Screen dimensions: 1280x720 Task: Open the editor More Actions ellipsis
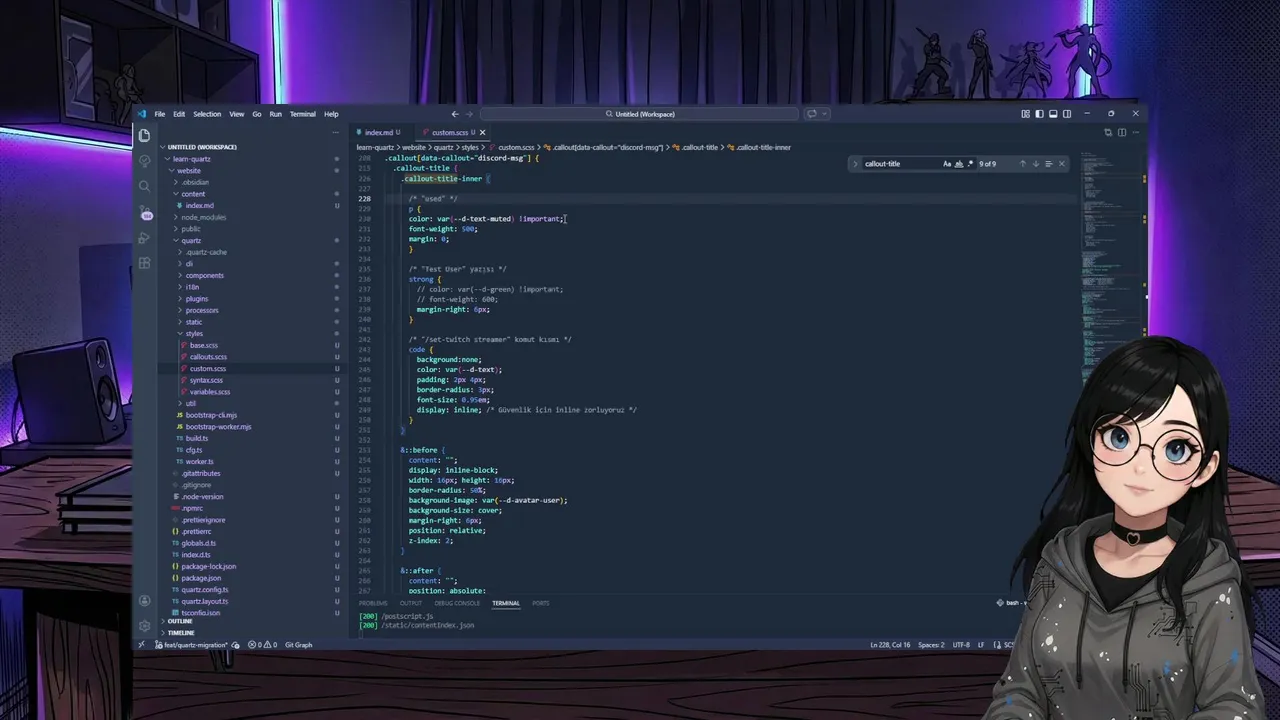(x=1136, y=132)
